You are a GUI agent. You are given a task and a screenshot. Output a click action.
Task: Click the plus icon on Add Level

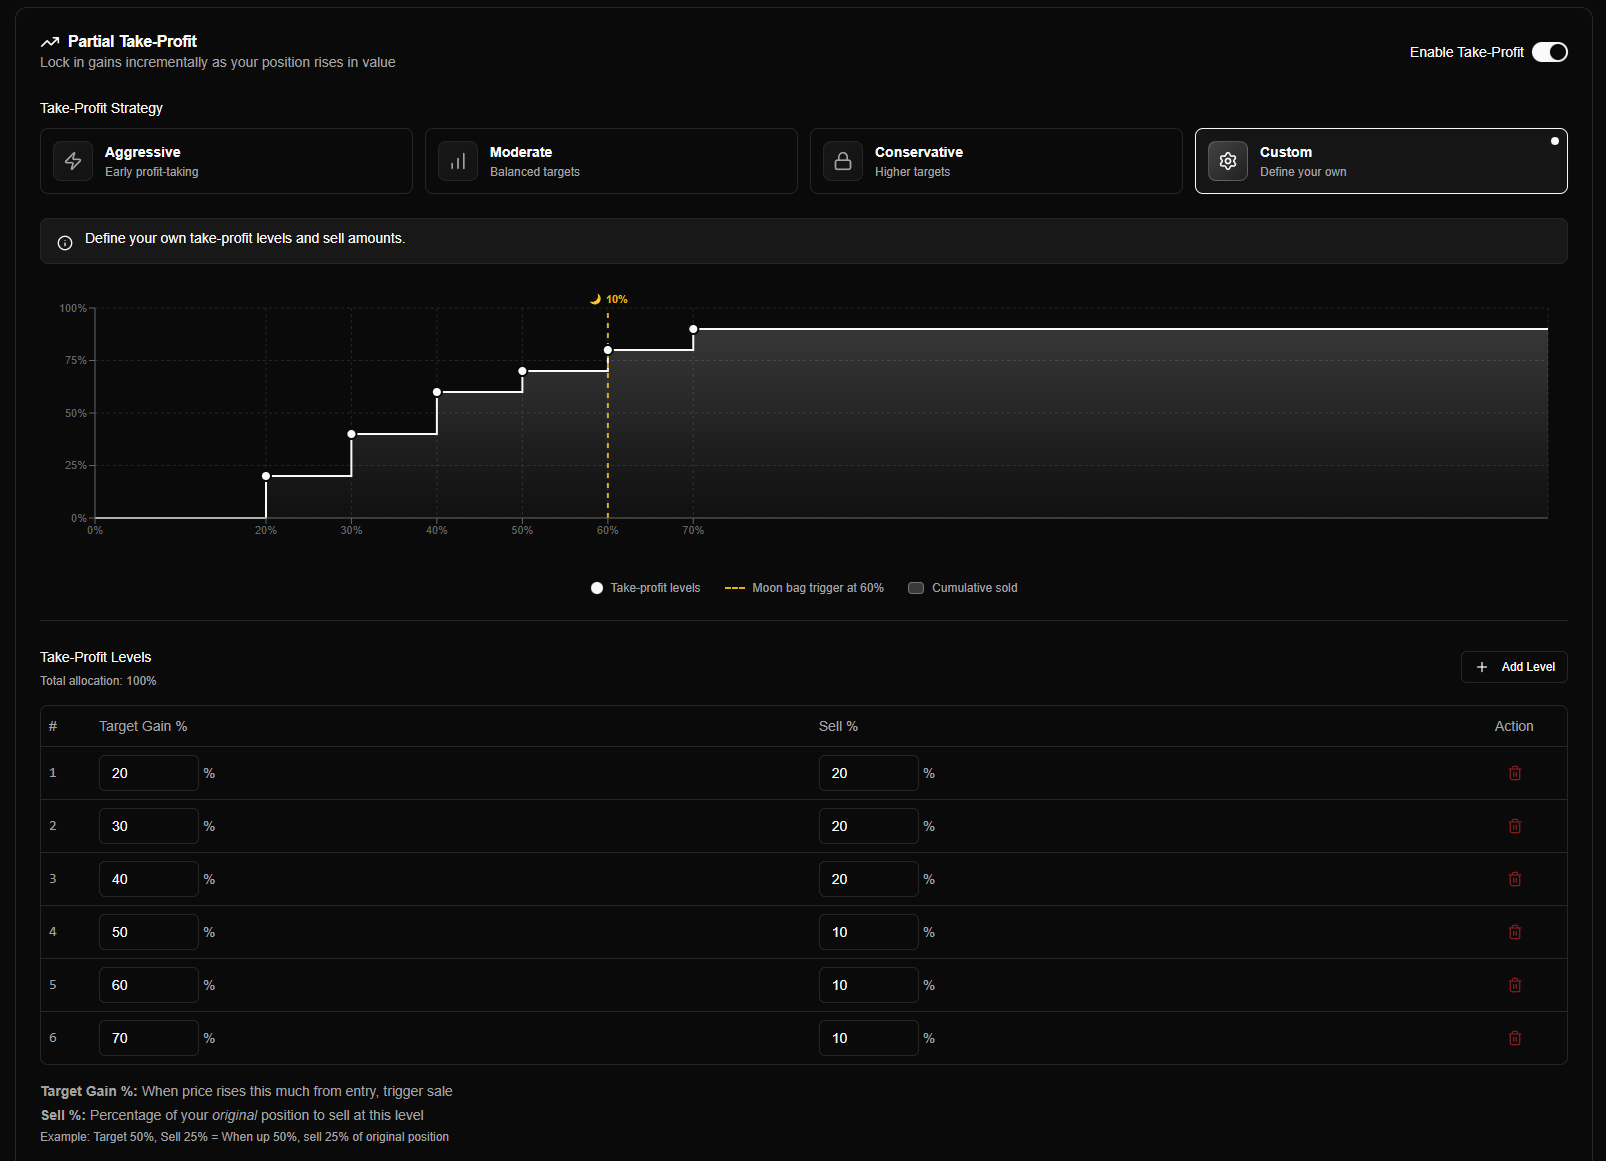tap(1483, 667)
